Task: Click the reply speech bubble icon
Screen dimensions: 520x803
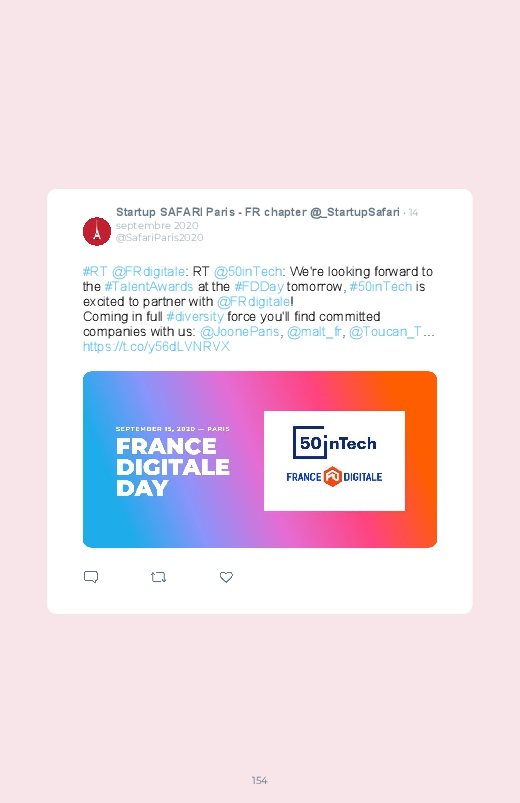Action: 91,577
